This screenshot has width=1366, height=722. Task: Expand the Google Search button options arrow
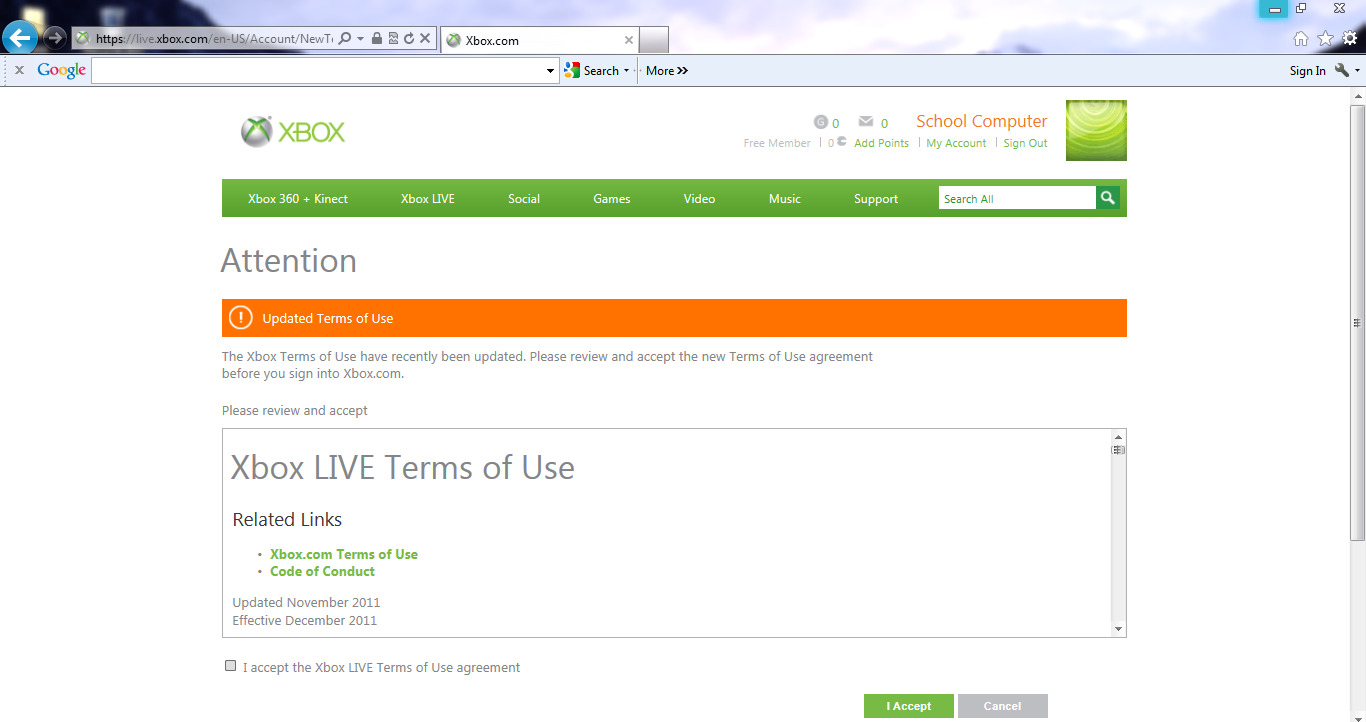click(627, 71)
